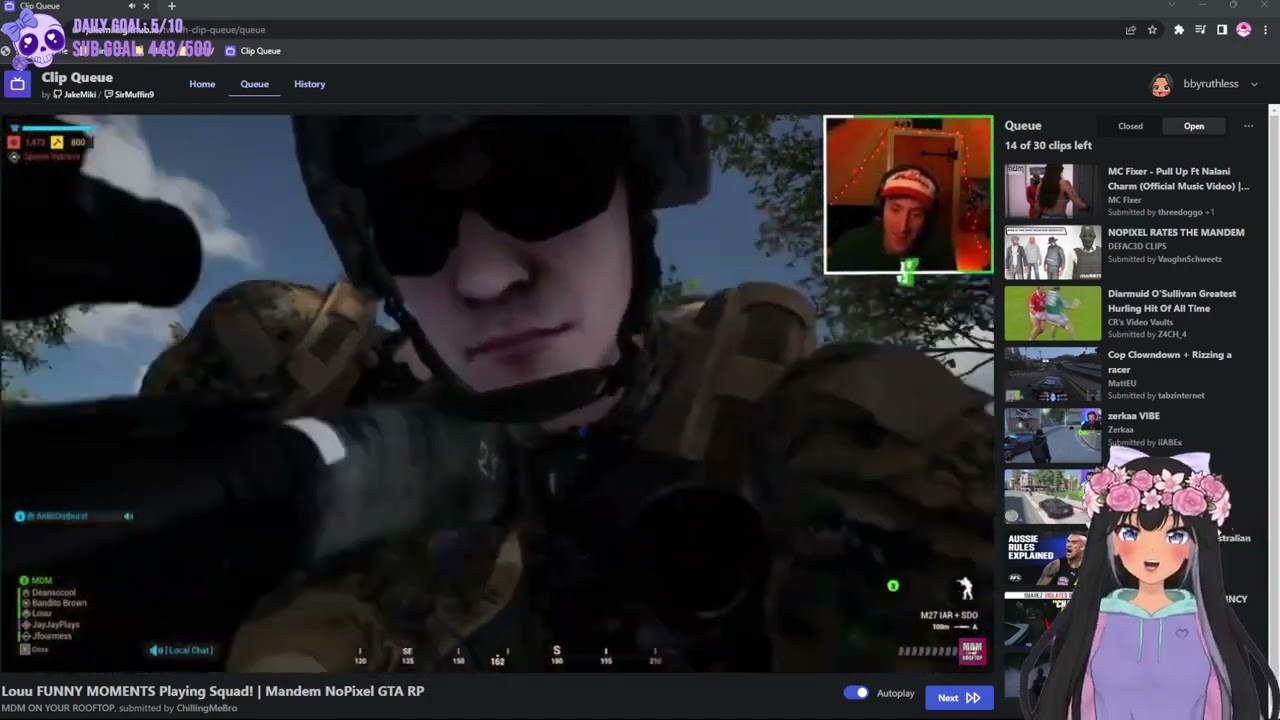The height and width of the screenshot is (720, 1280).
Task: Bookmark this page with the star icon
Action: point(1152,30)
